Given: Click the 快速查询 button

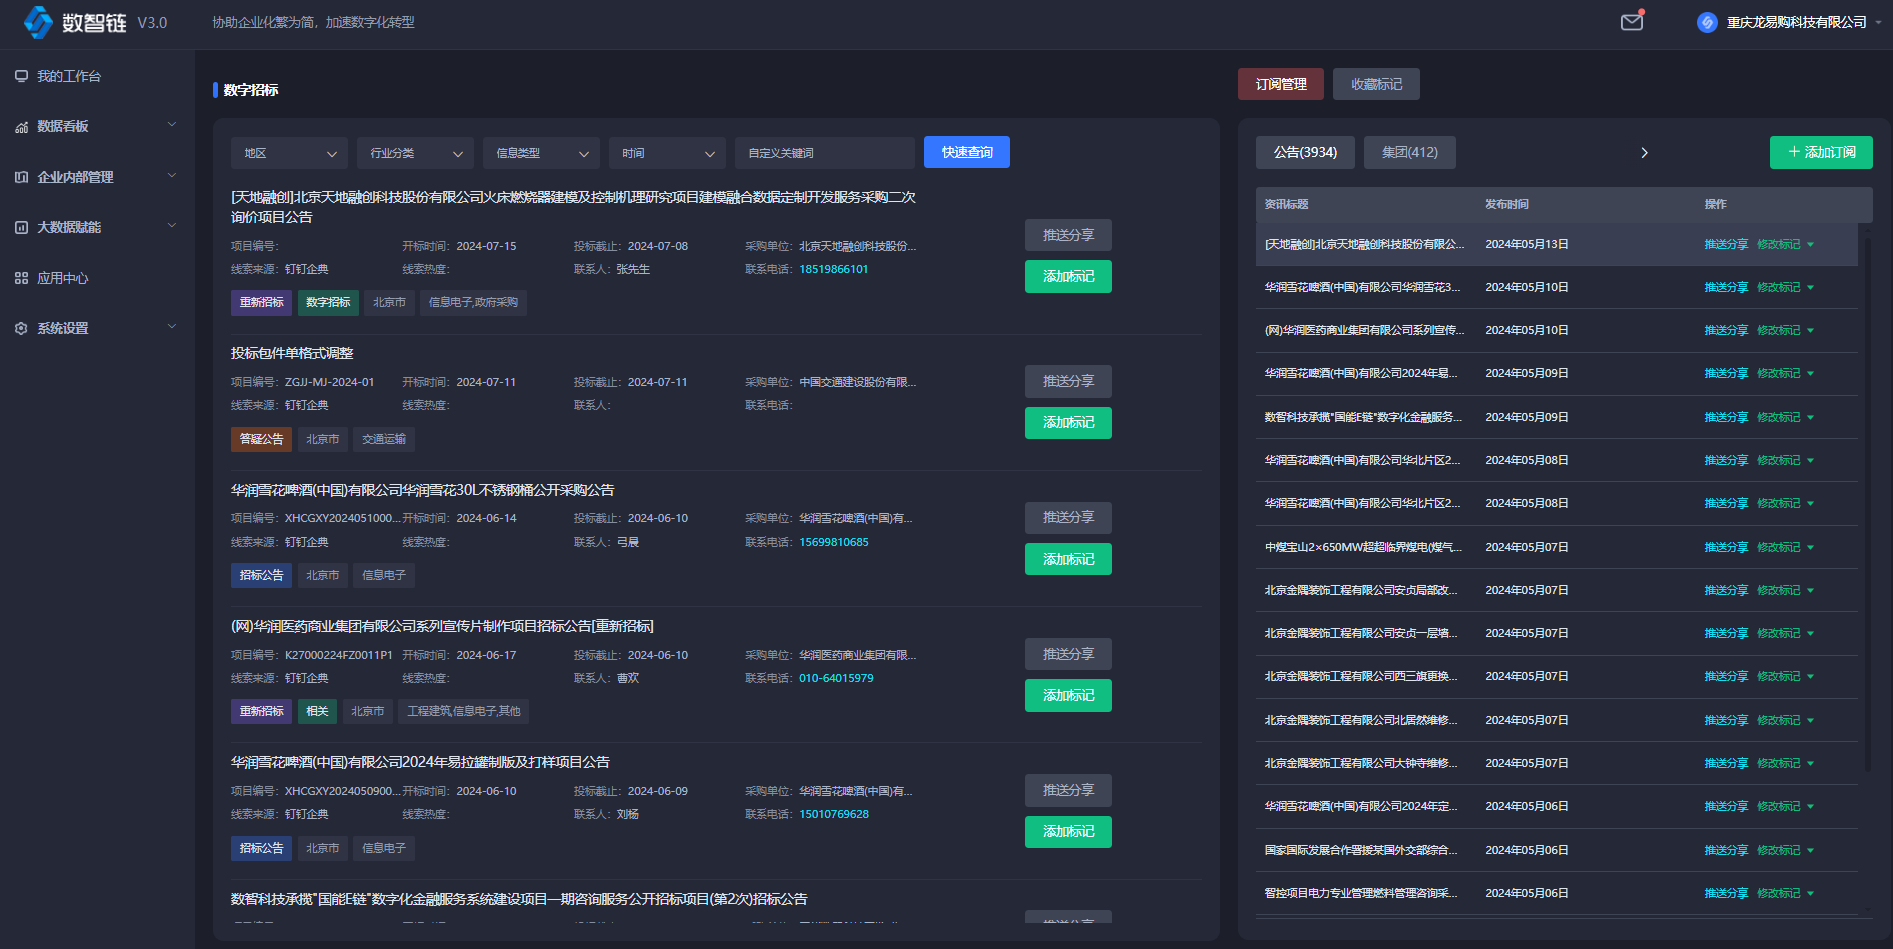Looking at the screenshot, I should (967, 152).
